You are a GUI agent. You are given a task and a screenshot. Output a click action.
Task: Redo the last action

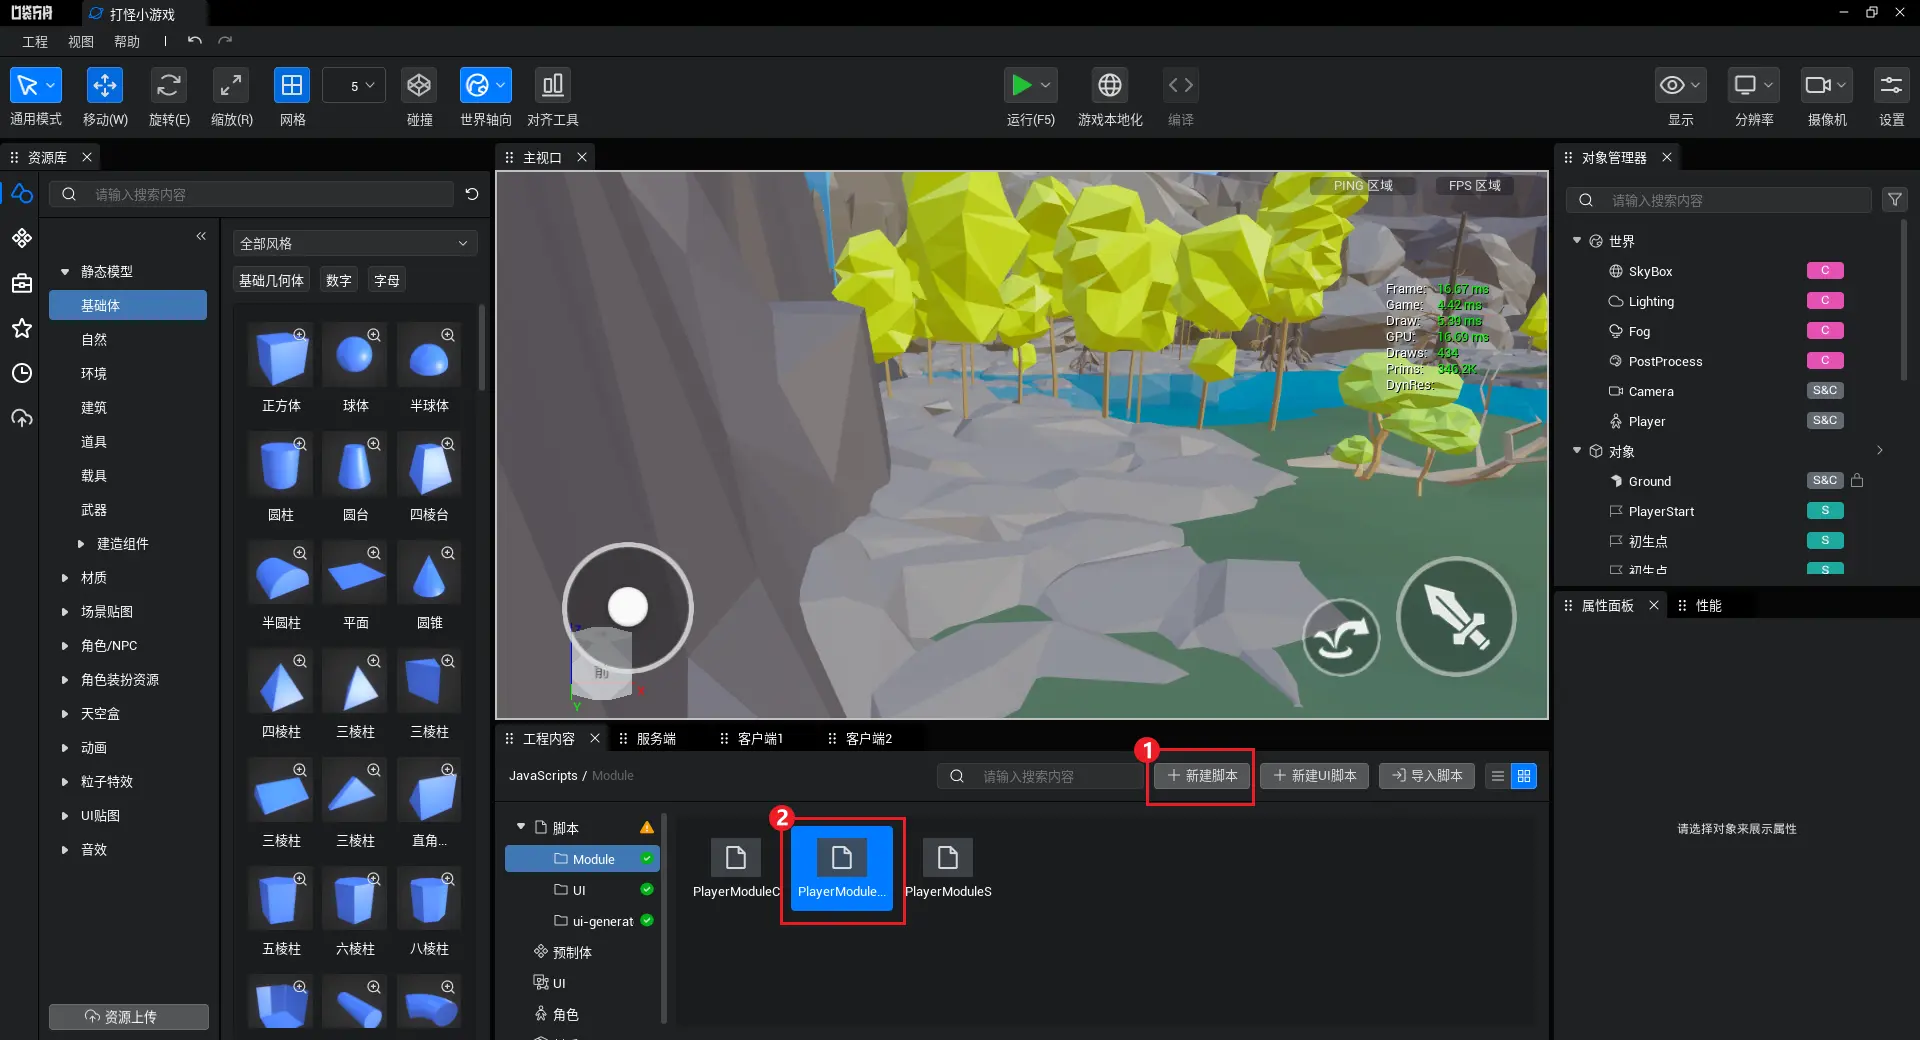(225, 41)
